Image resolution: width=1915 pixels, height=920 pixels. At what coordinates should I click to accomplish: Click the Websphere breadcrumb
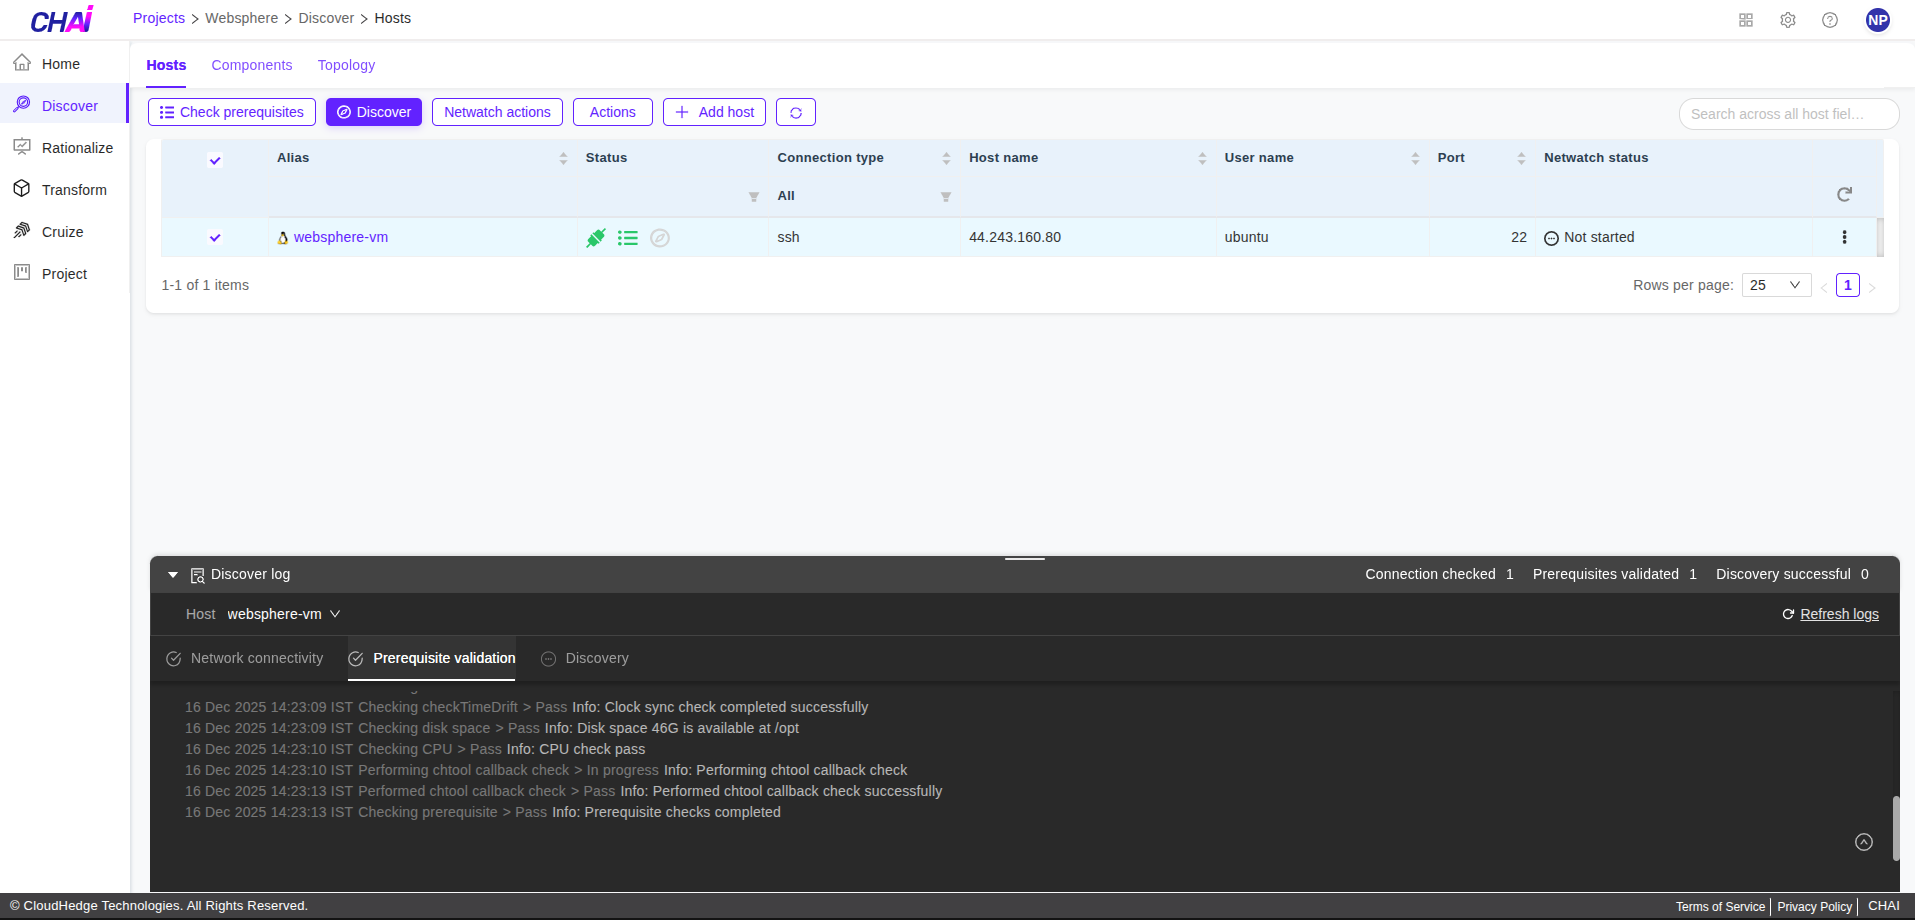(x=242, y=18)
